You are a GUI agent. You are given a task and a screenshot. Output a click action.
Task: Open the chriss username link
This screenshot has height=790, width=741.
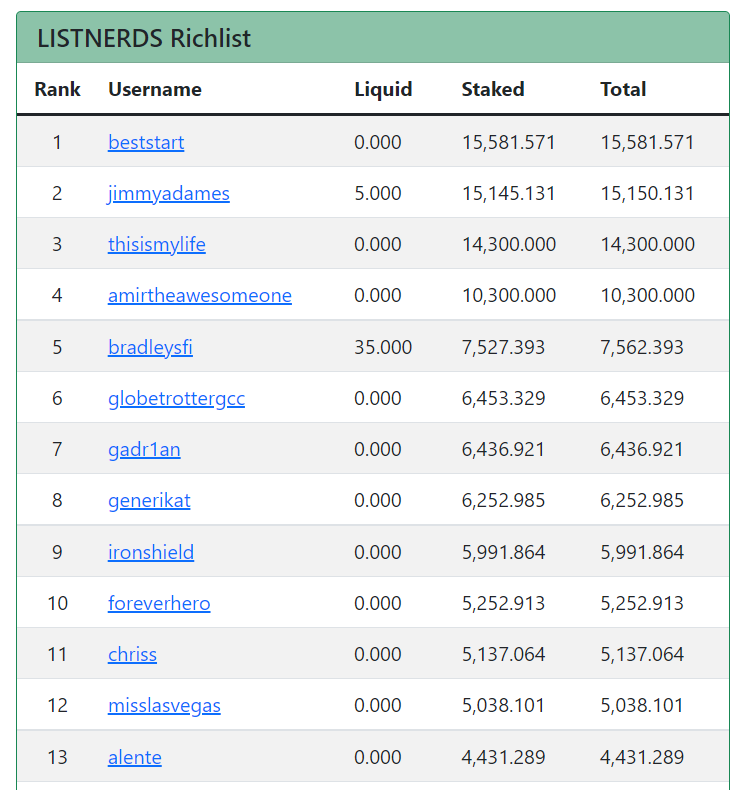[x=132, y=654]
